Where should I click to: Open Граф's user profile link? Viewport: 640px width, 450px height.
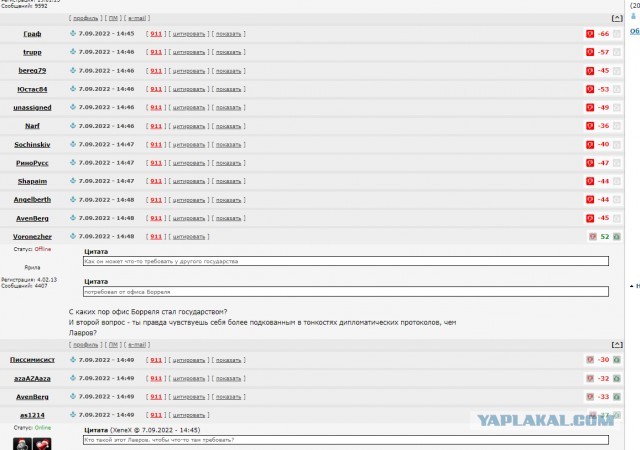(x=32, y=34)
